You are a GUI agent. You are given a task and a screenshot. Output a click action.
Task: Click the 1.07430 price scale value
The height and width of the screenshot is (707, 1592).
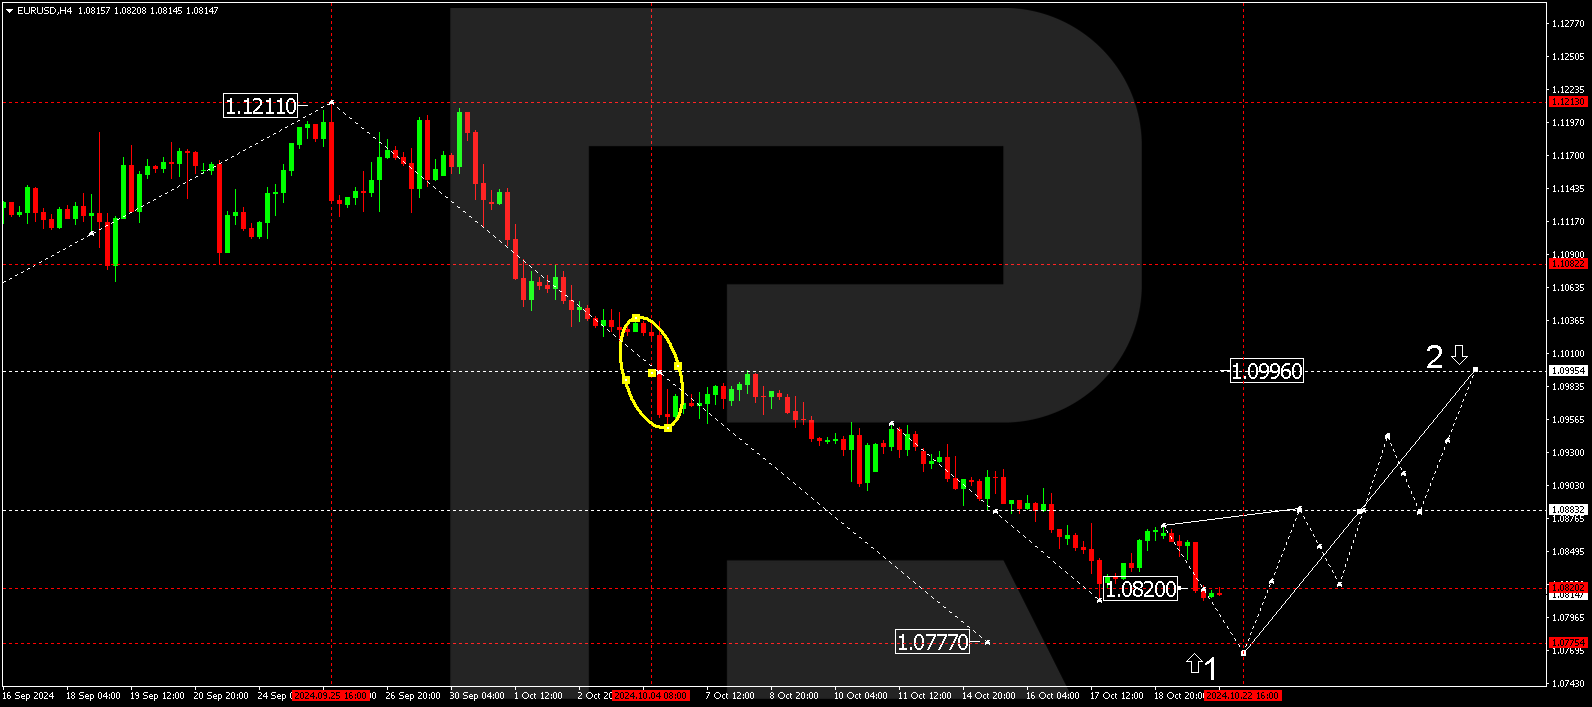(x=1567, y=684)
